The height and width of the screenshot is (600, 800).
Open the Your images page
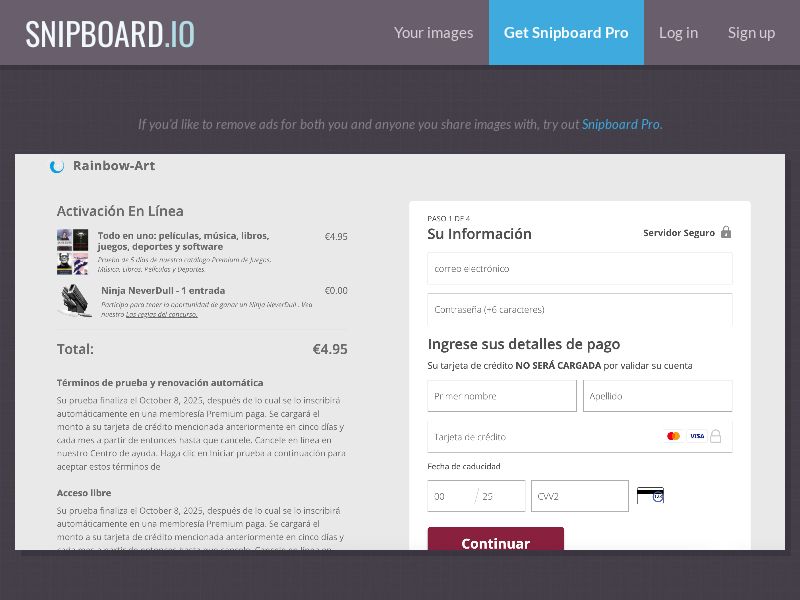(x=433, y=33)
